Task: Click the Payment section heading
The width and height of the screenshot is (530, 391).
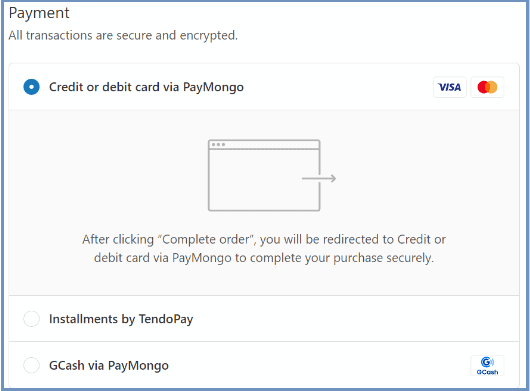Action: pyautogui.click(x=39, y=14)
